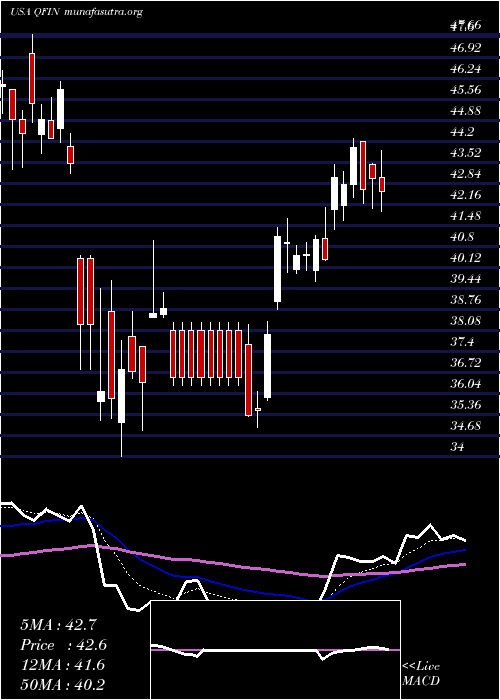Click the 46.92 price axis label

click(466, 48)
